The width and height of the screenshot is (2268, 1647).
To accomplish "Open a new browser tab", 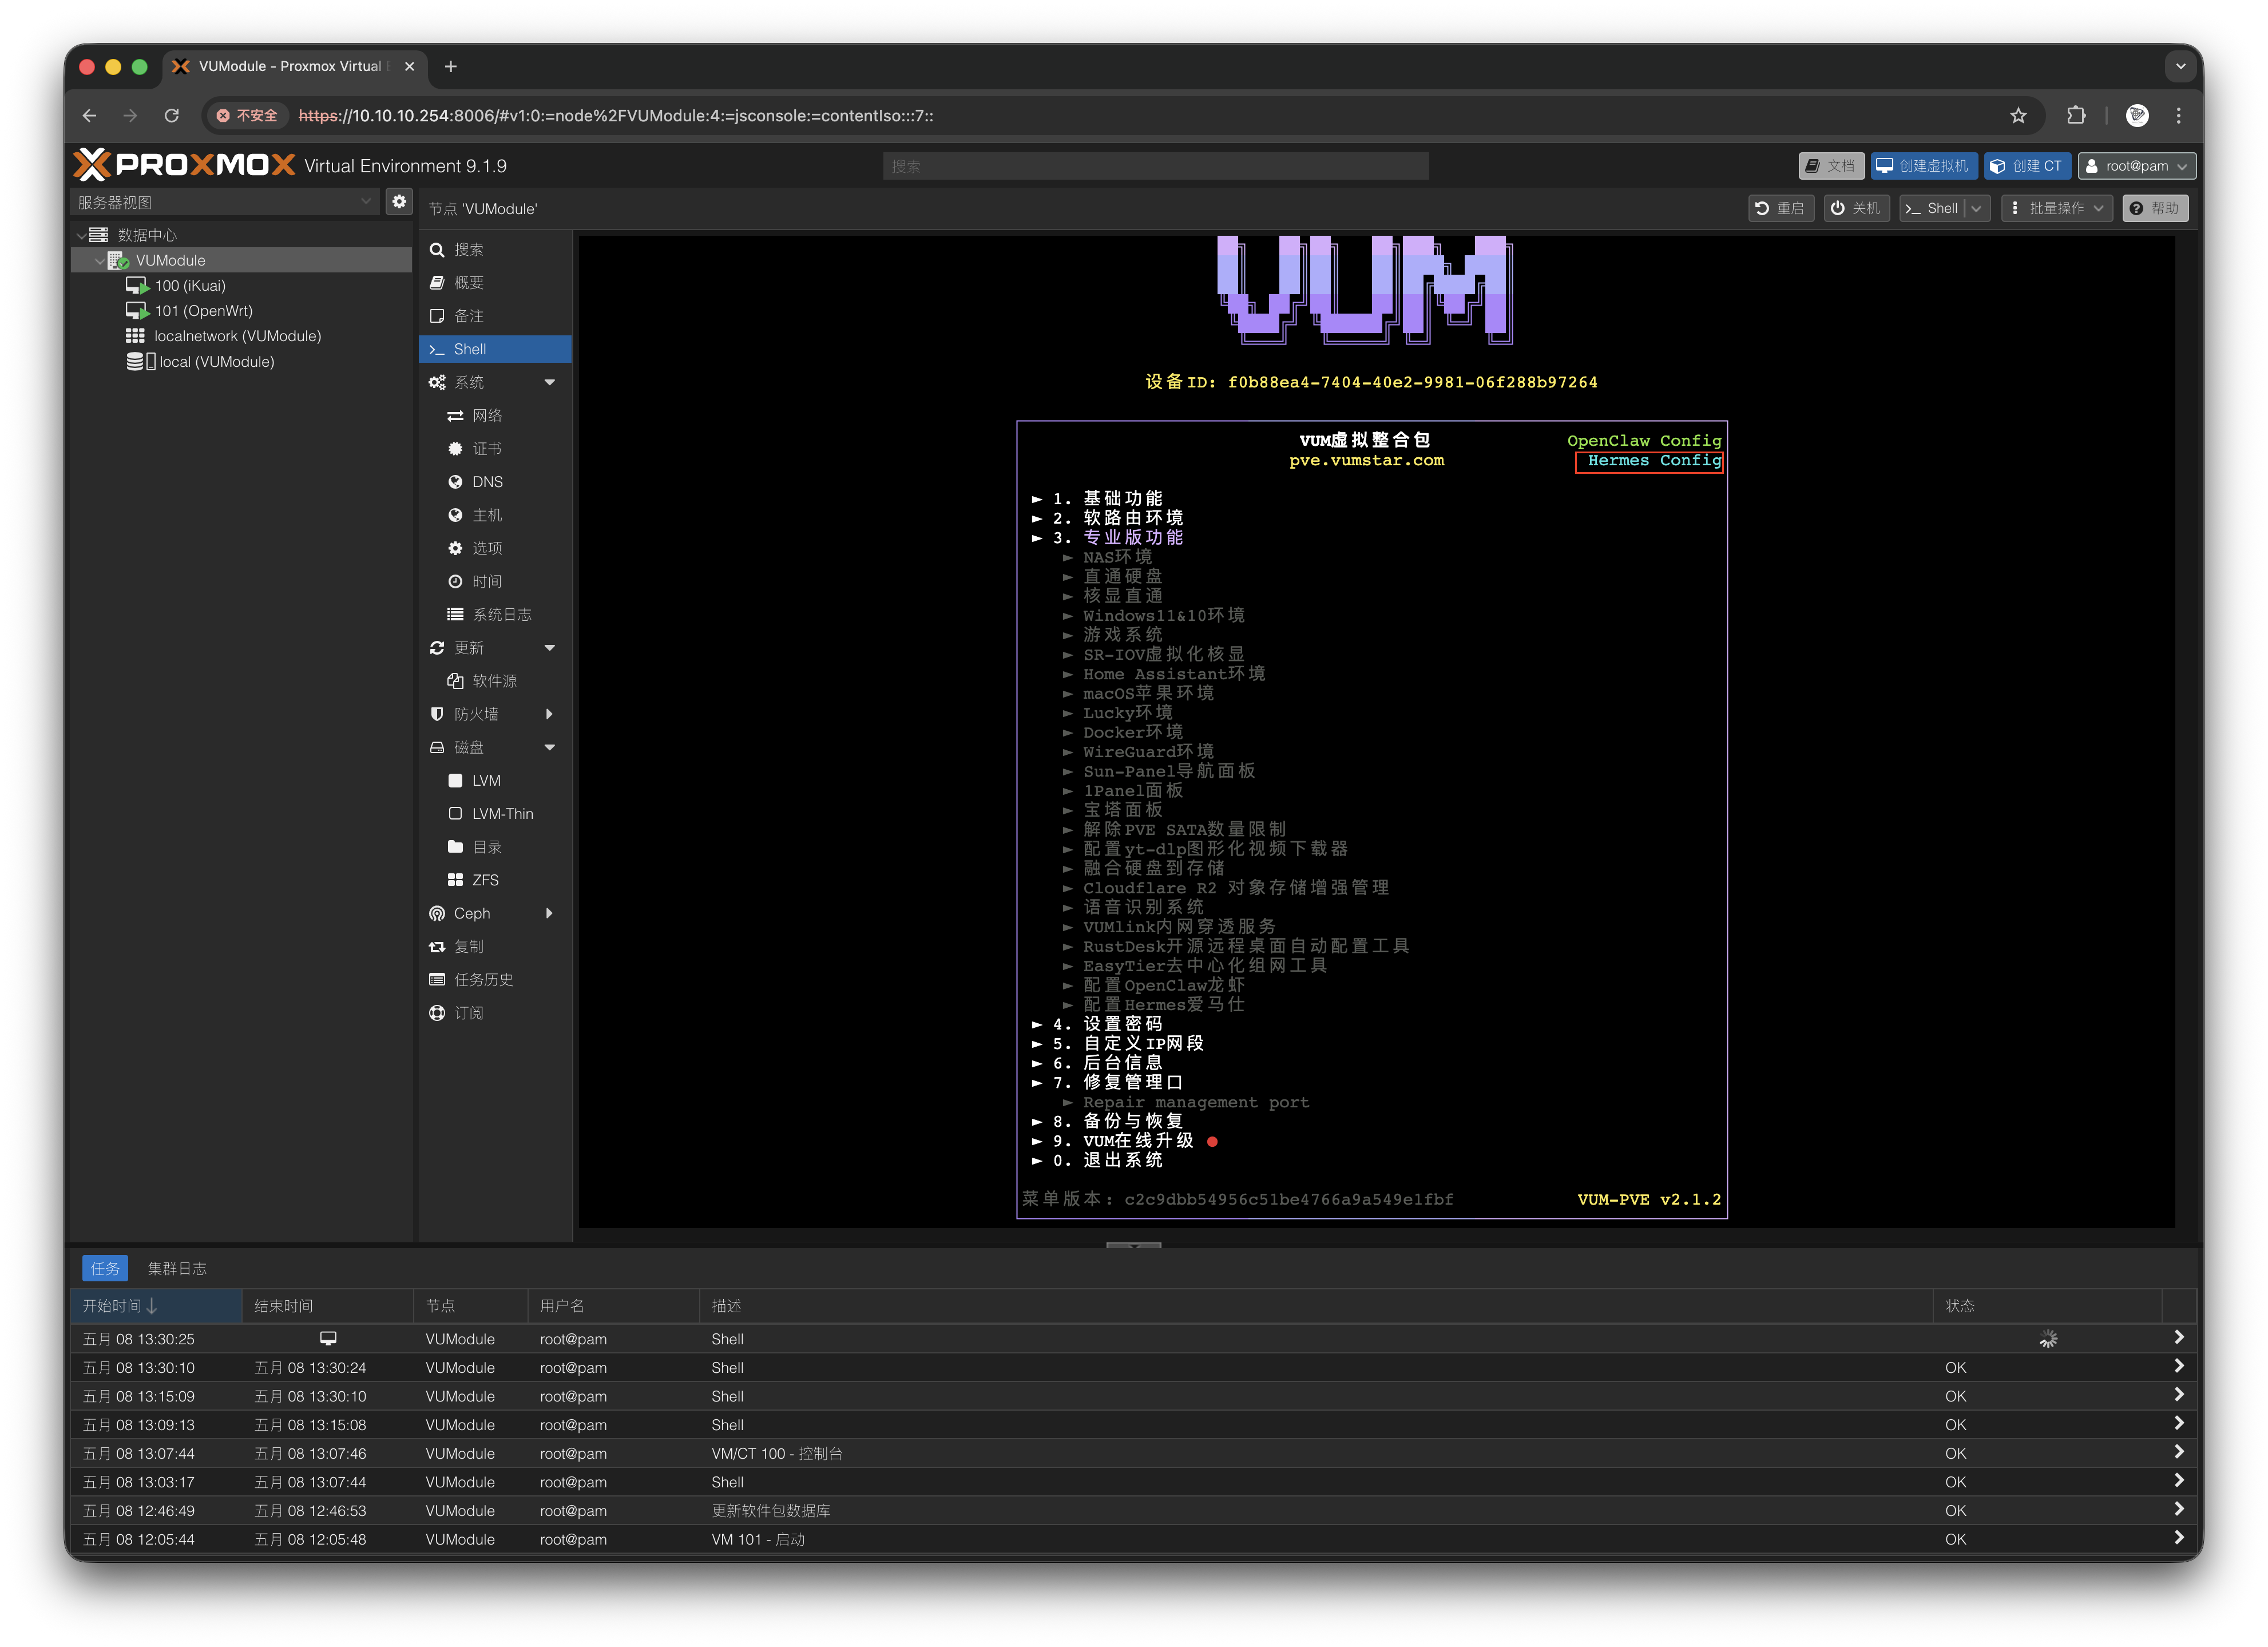I will click(451, 66).
